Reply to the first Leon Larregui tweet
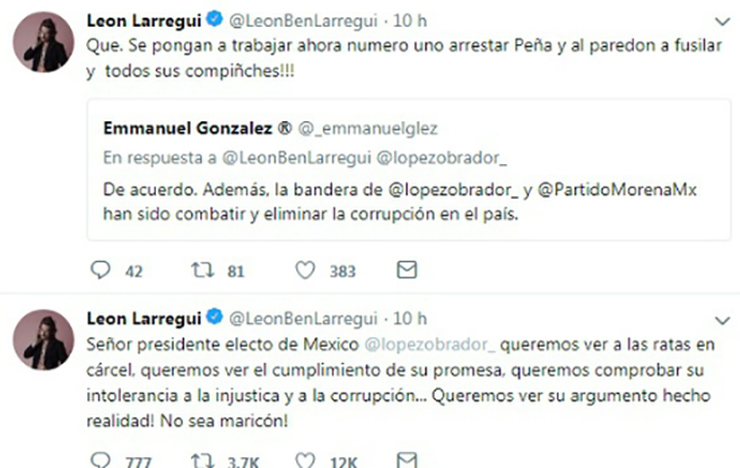 [x=100, y=270]
